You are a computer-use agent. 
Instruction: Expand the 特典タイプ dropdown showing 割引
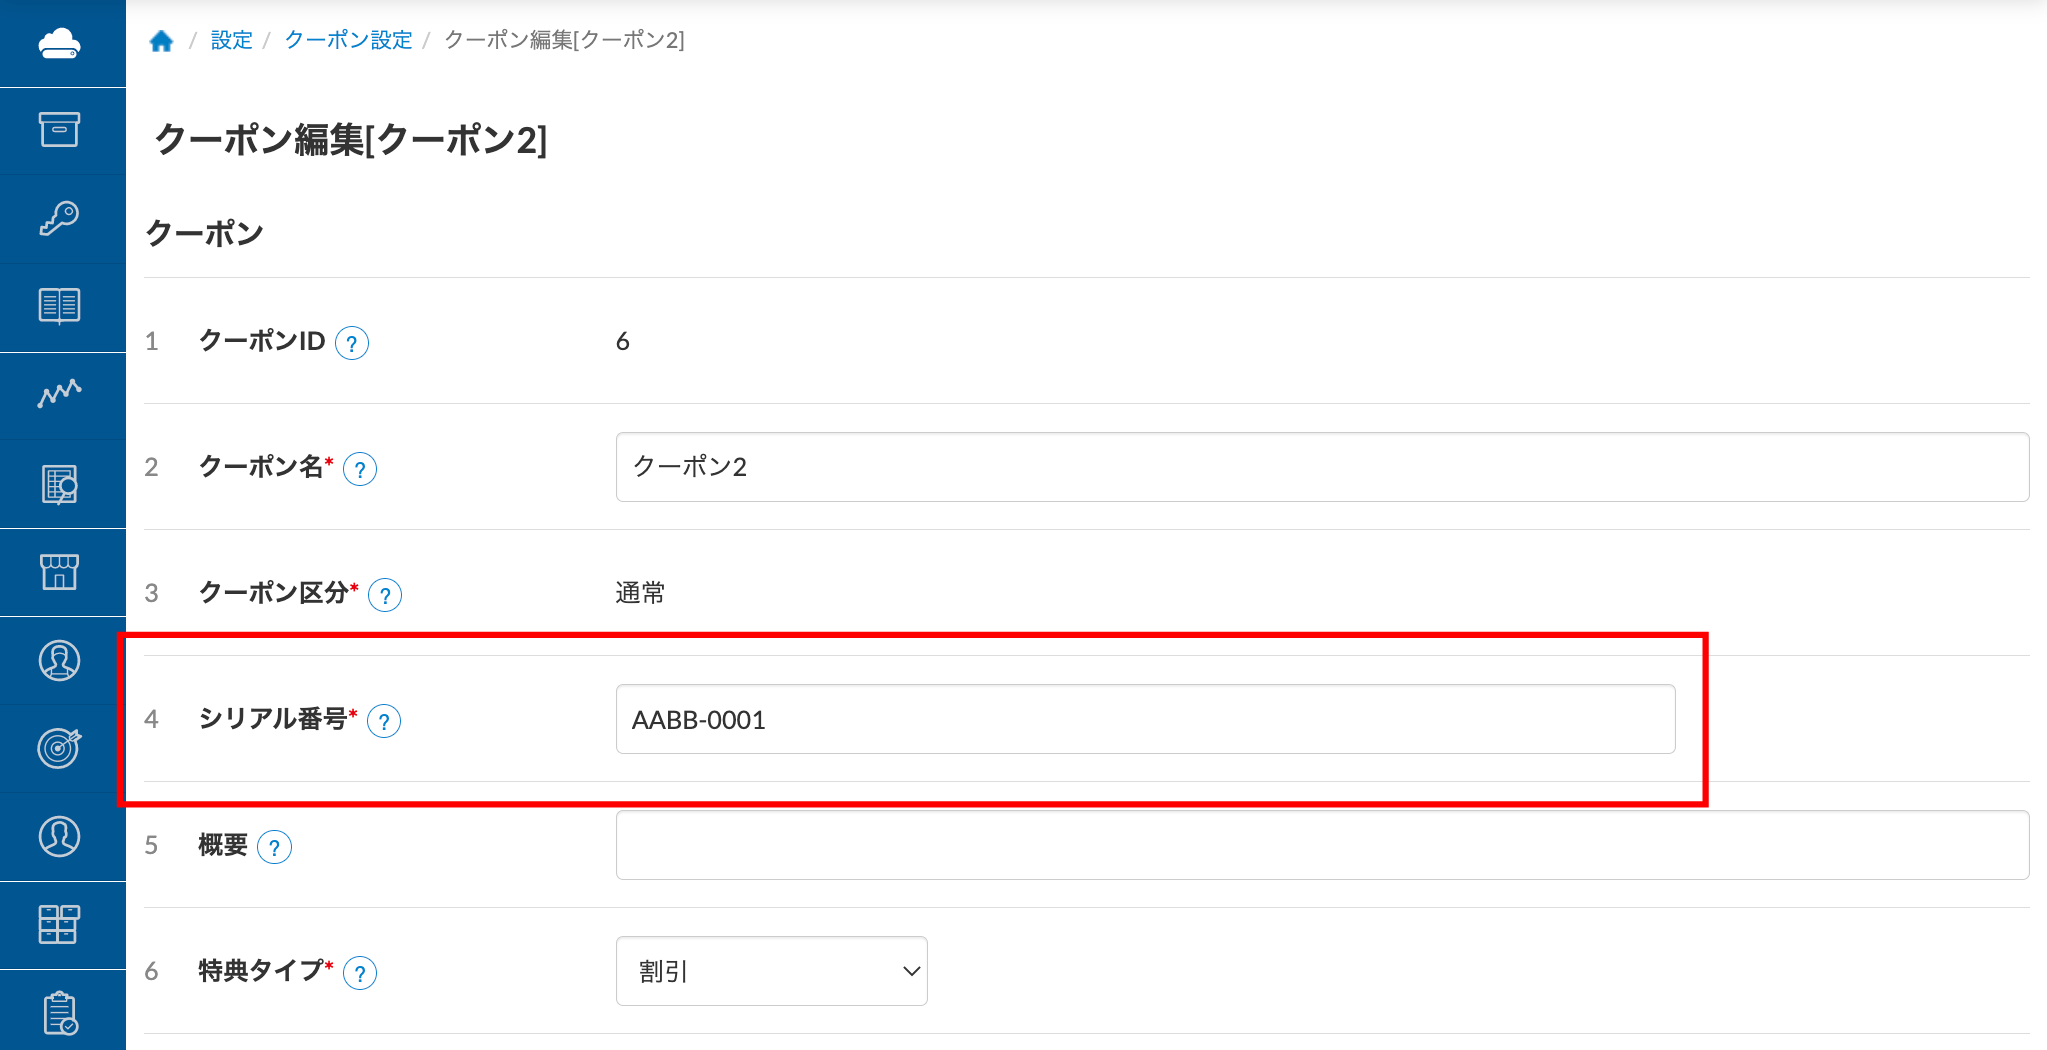pos(771,971)
